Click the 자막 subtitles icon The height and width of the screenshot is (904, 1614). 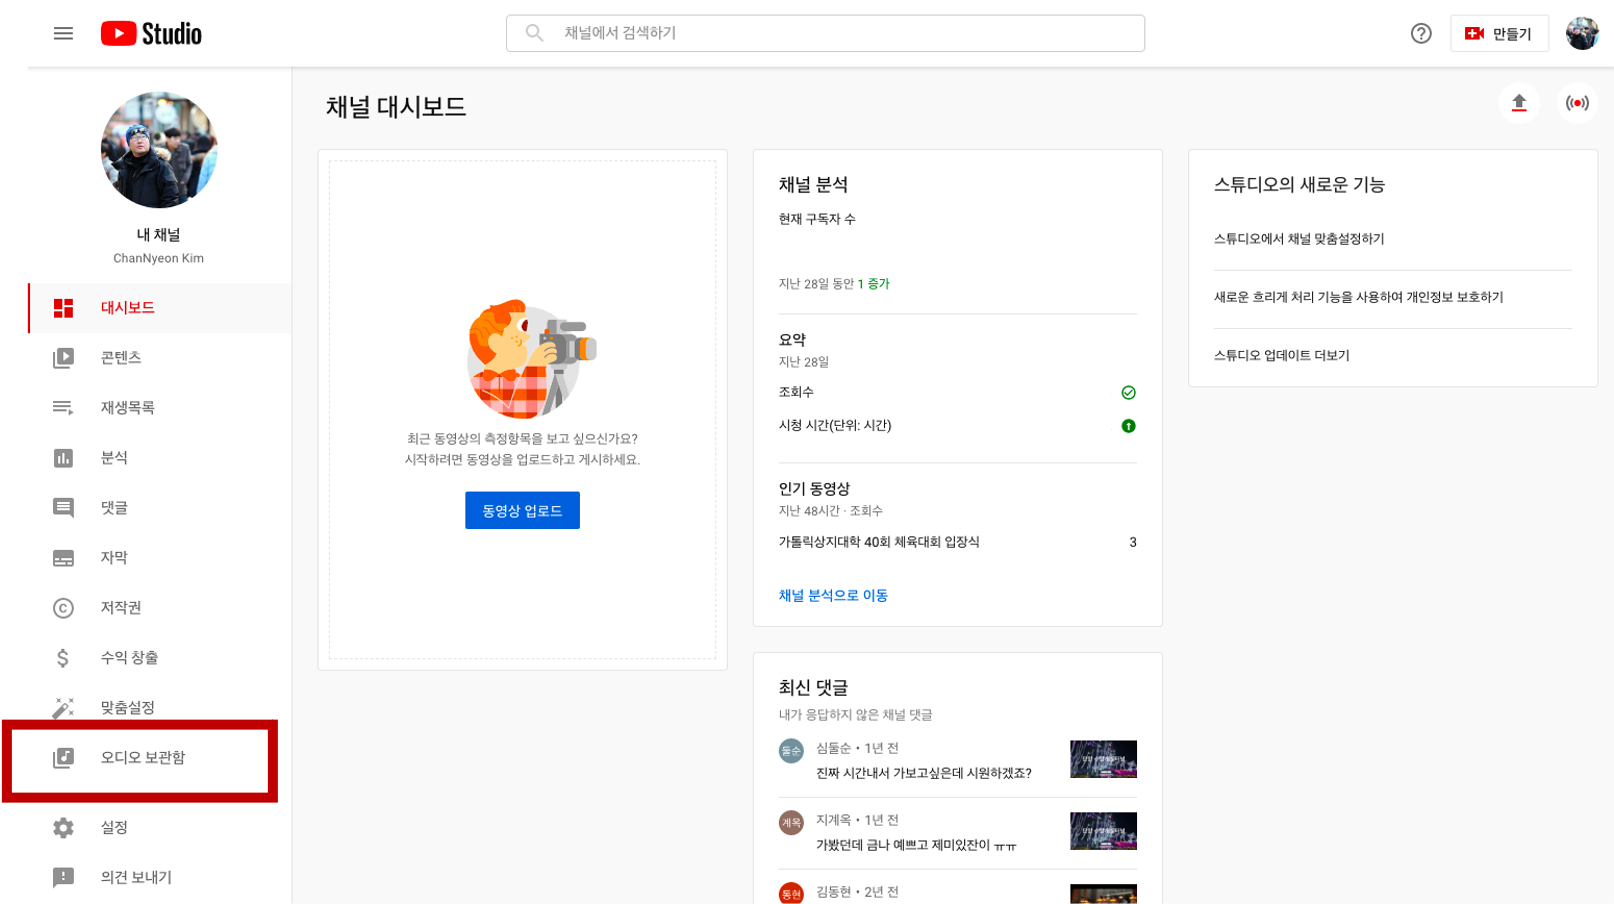tap(63, 558)
